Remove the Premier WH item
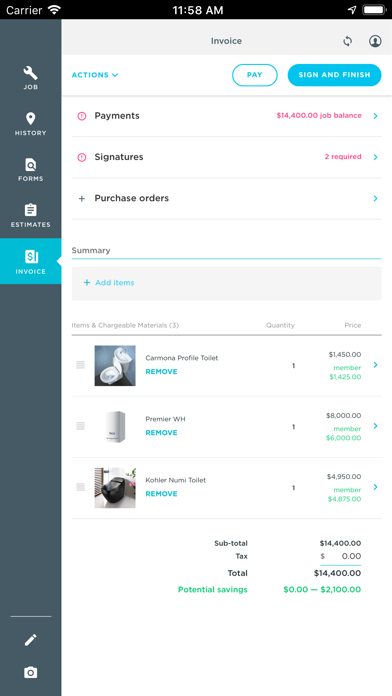The image size is (392, 696). click(x=162, y=433)
